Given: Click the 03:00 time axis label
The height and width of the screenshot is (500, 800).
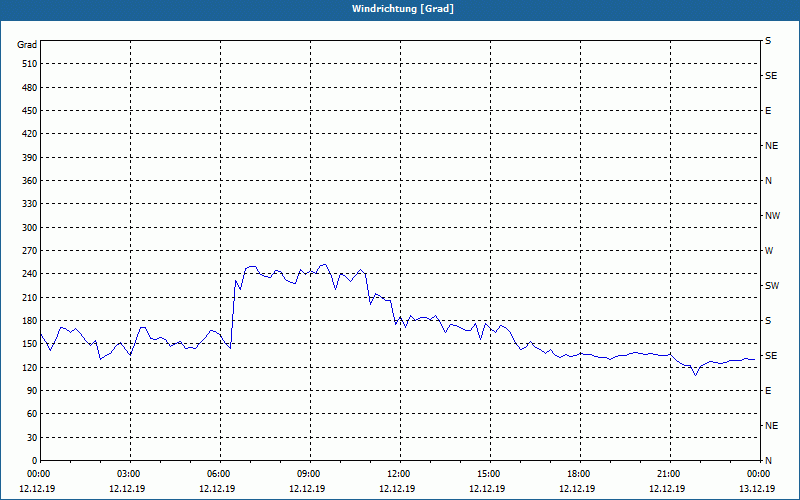Looking at the screenshot, I should (130, 474).
